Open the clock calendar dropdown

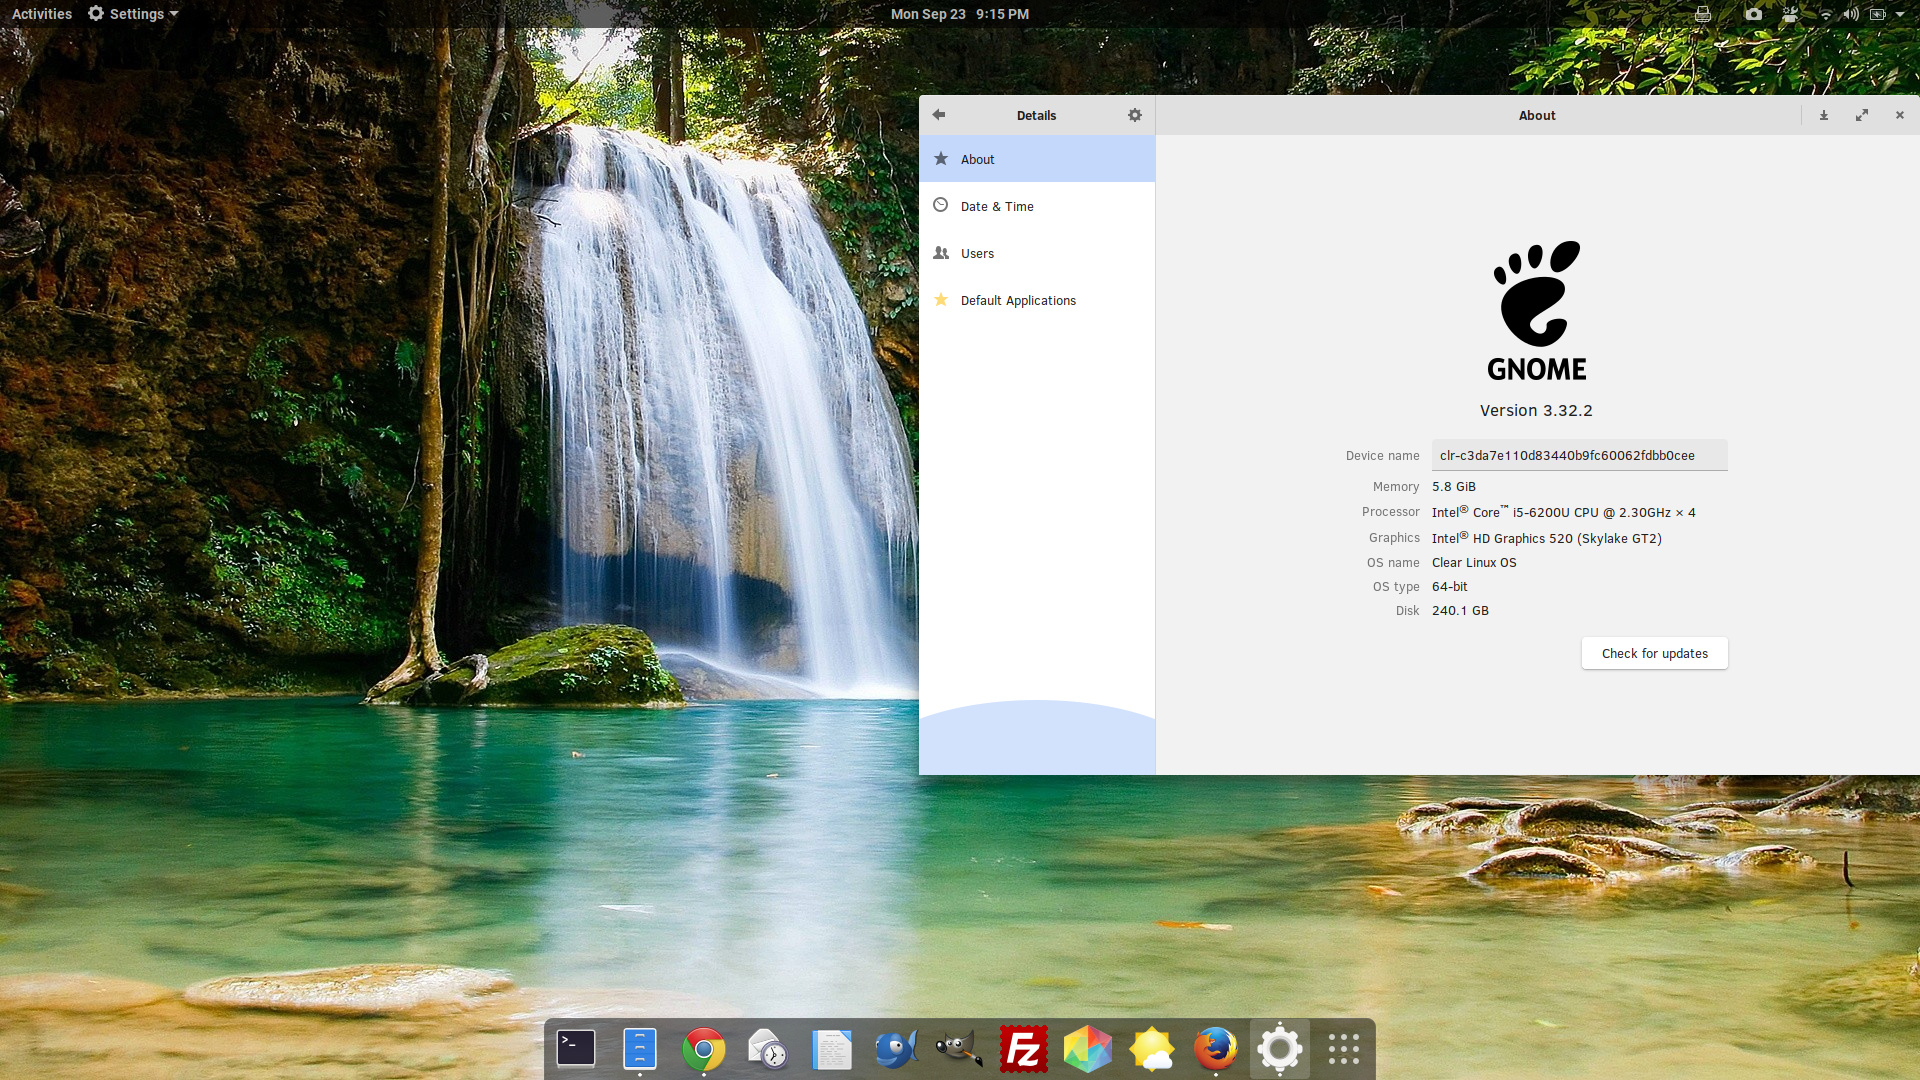coord(959,14)
